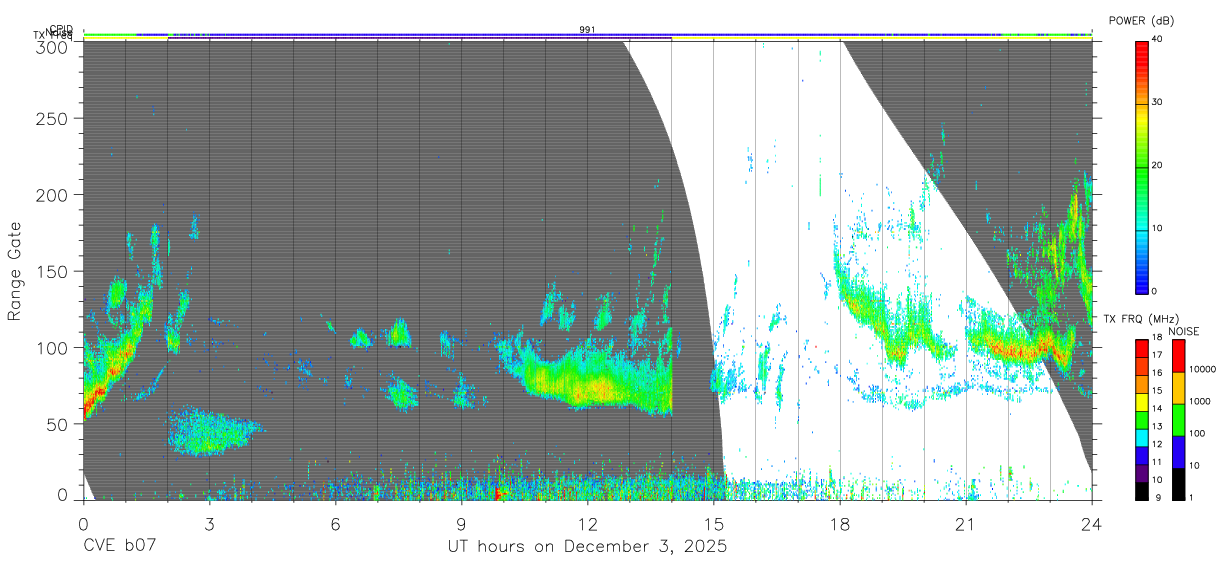Viewport: 1228px width, 567px height.
Task: Click the 250 tick on the Range Gate axis
Action: pos(54,118)
